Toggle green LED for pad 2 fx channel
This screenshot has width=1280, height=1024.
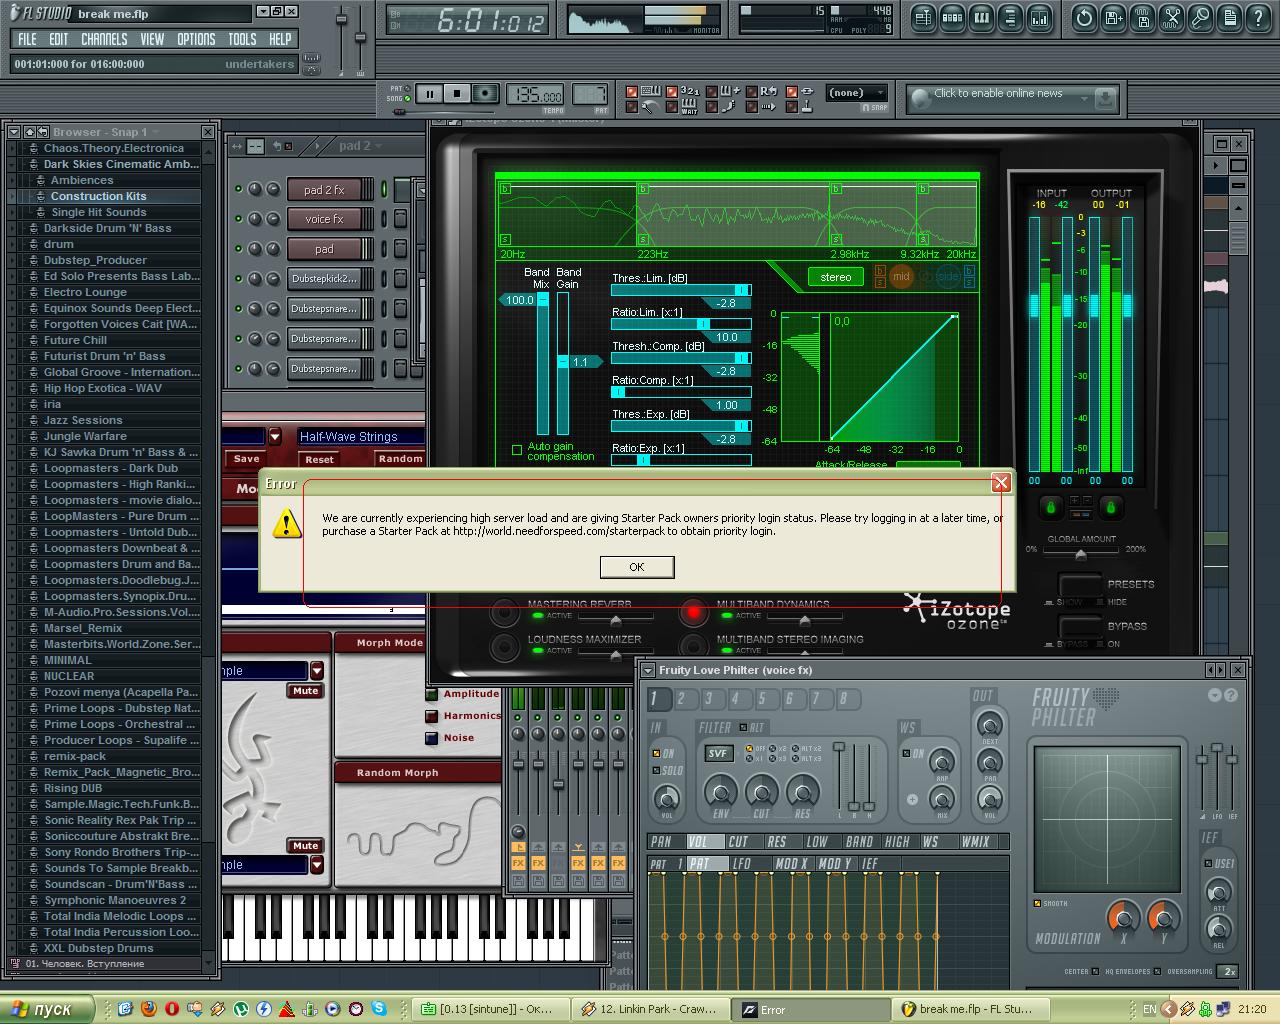tap(238, 189)
